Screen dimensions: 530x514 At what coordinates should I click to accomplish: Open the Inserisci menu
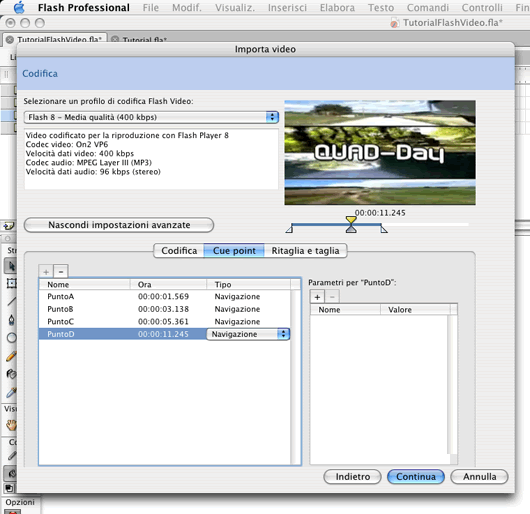click(287, 7)
